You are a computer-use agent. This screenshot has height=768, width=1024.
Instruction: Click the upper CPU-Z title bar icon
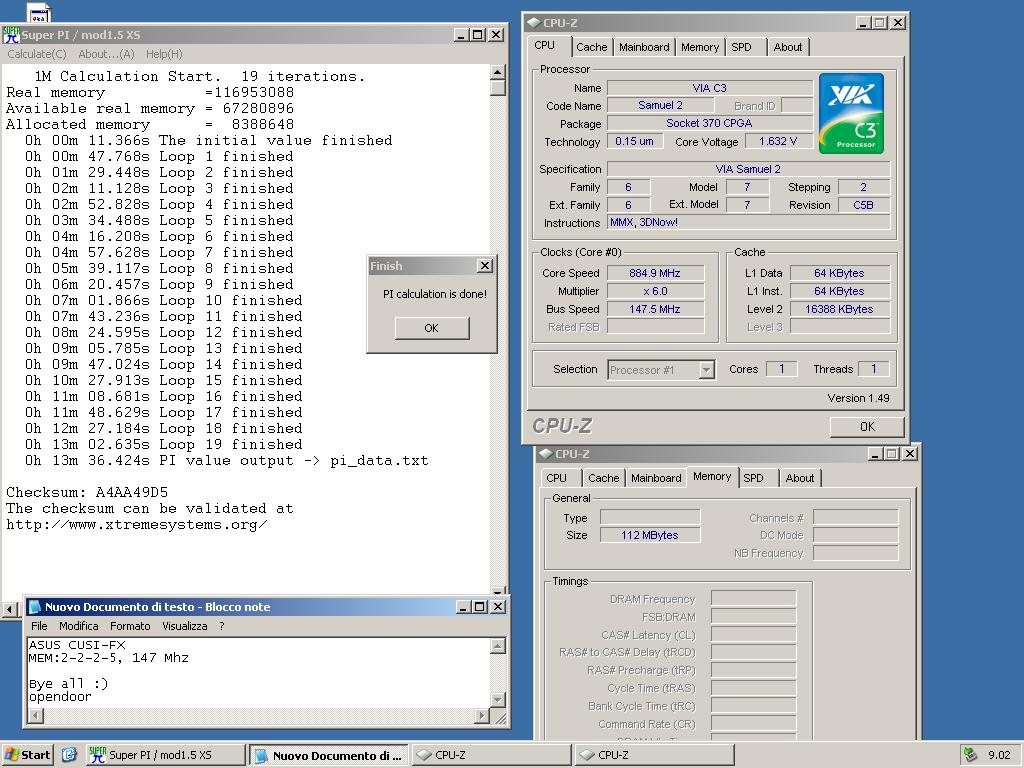[534, 23]
